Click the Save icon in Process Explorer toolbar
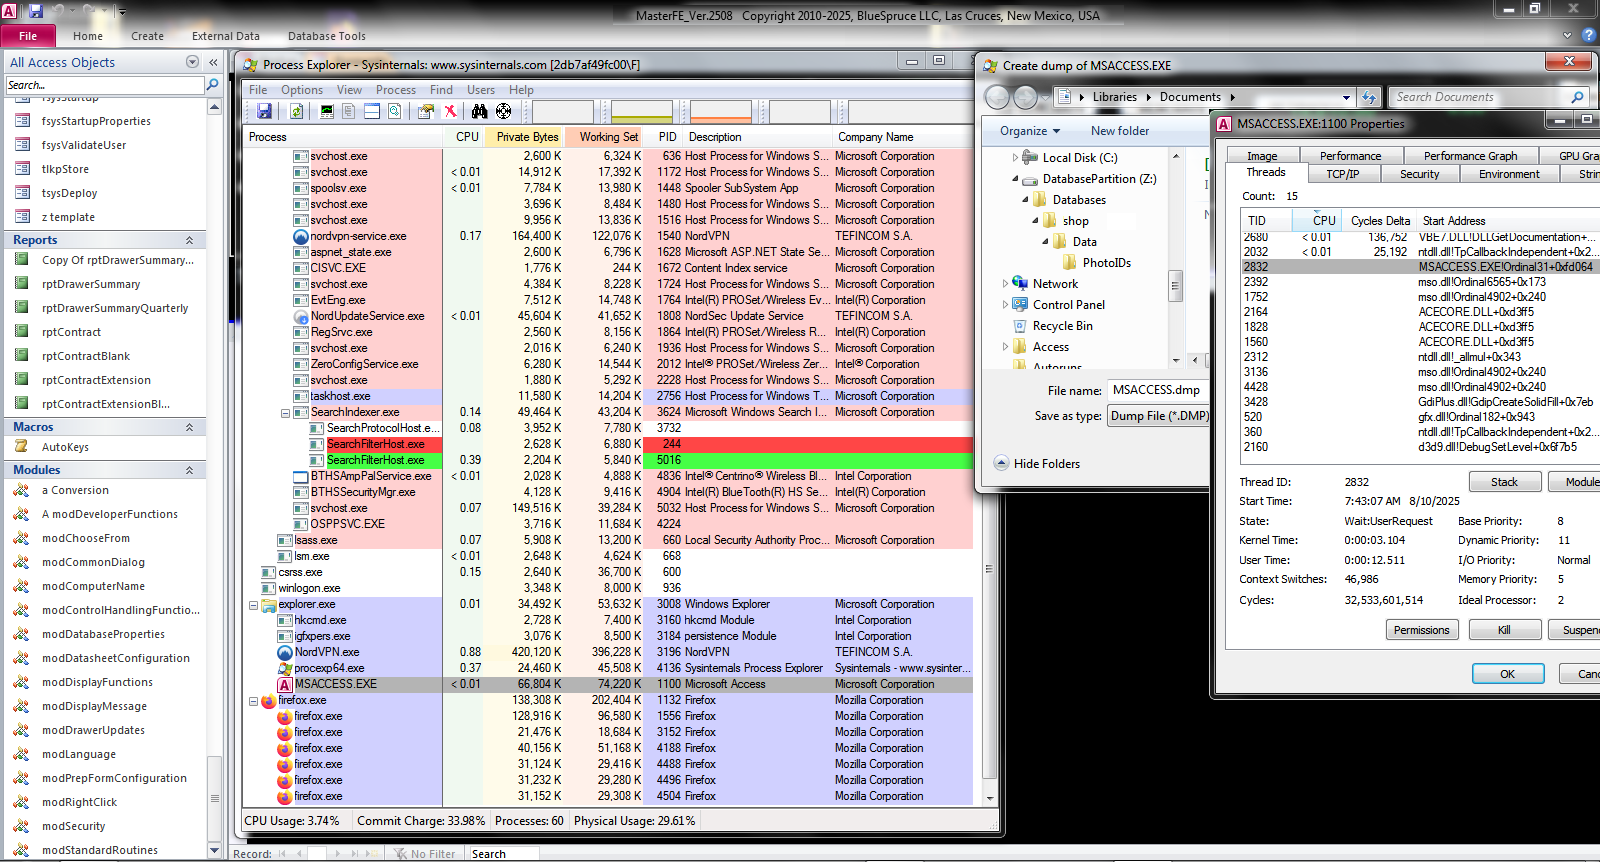The height and width of the screenshot is (862, 1600). pos(265,111)
